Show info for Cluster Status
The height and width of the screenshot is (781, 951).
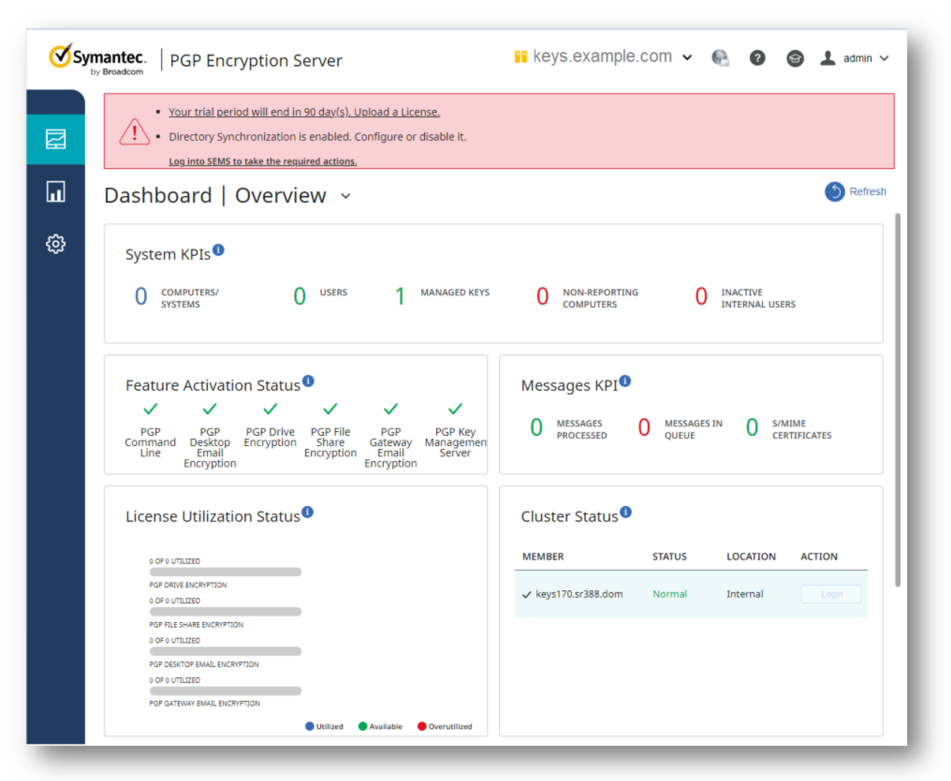pos(626,512)
